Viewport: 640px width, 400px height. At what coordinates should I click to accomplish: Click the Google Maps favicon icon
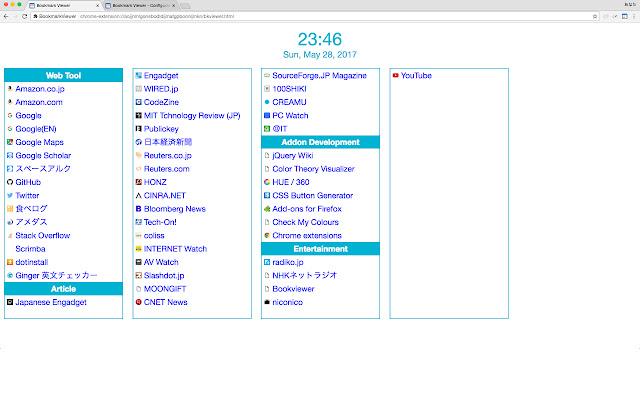coord(10,142)
